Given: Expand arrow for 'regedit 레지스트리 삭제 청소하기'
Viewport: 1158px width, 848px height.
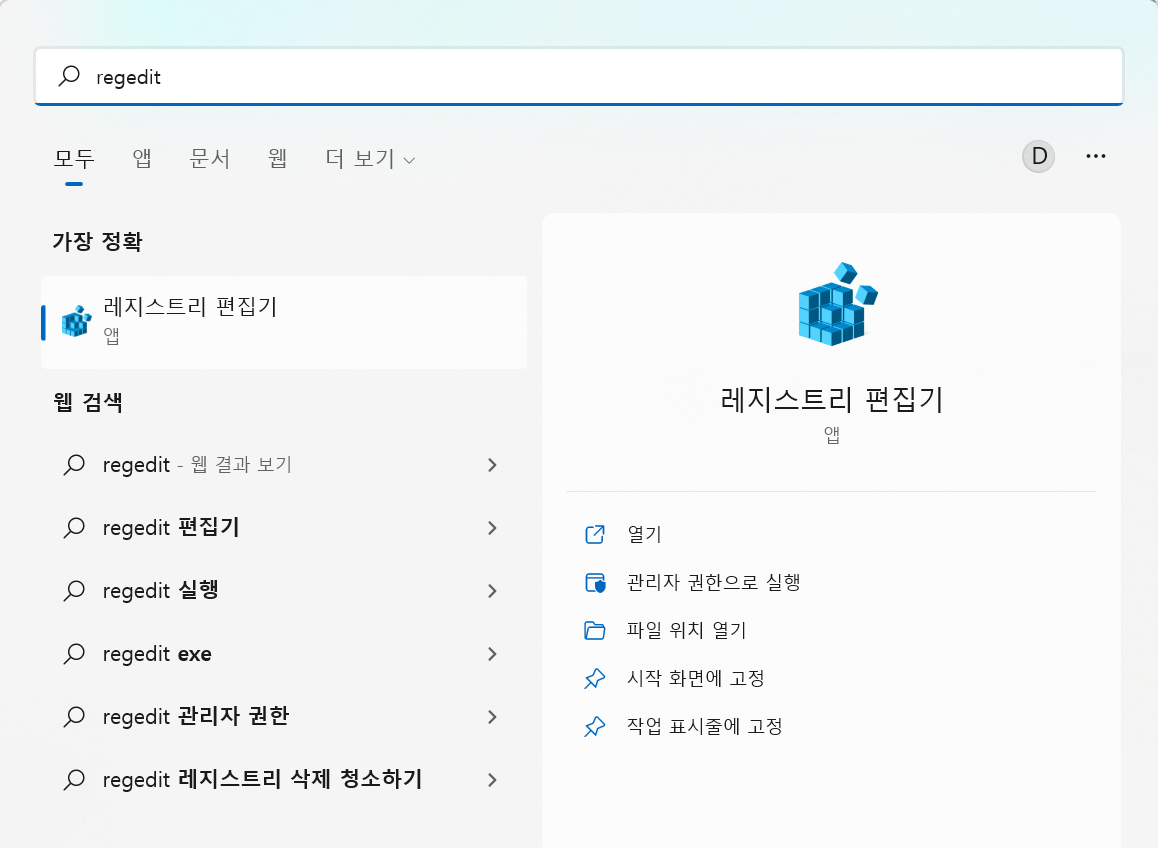Looking at the screenshot, I should pyautogui.click(x=493, y=779).
